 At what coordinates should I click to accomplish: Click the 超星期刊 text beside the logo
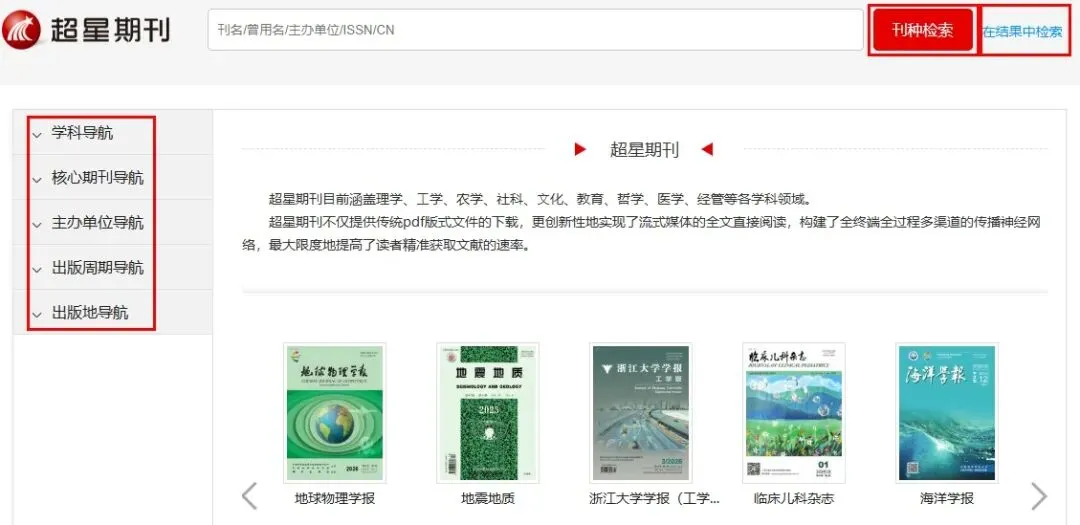110,30
